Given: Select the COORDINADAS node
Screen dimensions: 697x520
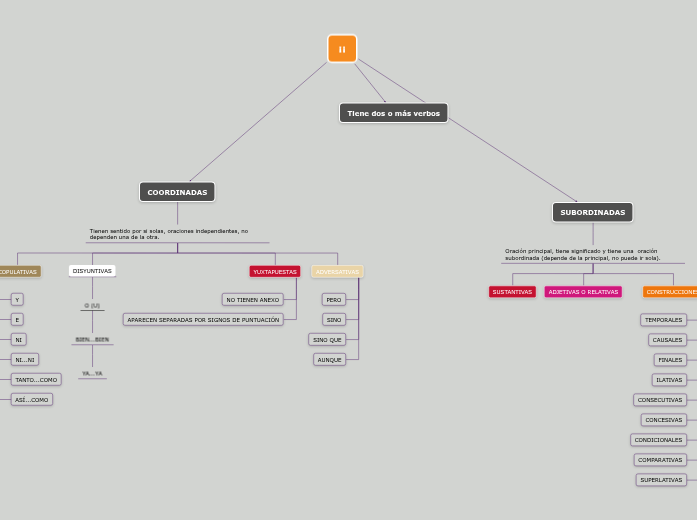Looking at the screenshot, I should (x=177, y=192).
